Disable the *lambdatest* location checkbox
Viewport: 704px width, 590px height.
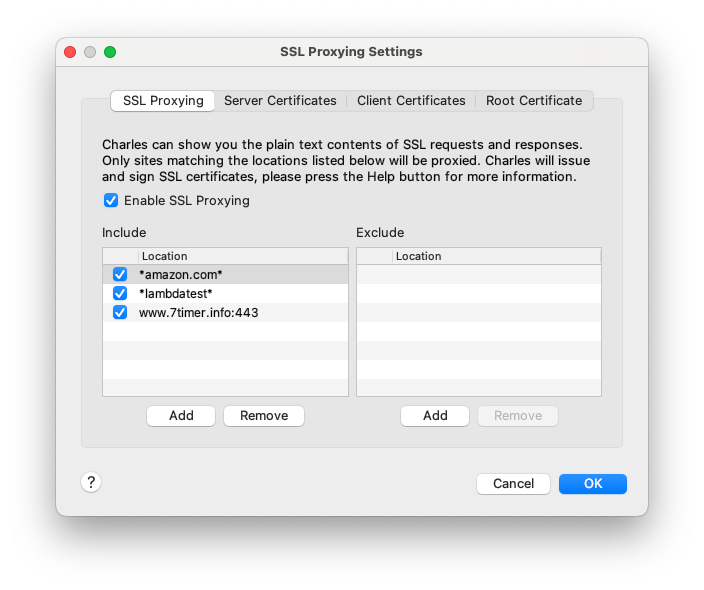120,293
